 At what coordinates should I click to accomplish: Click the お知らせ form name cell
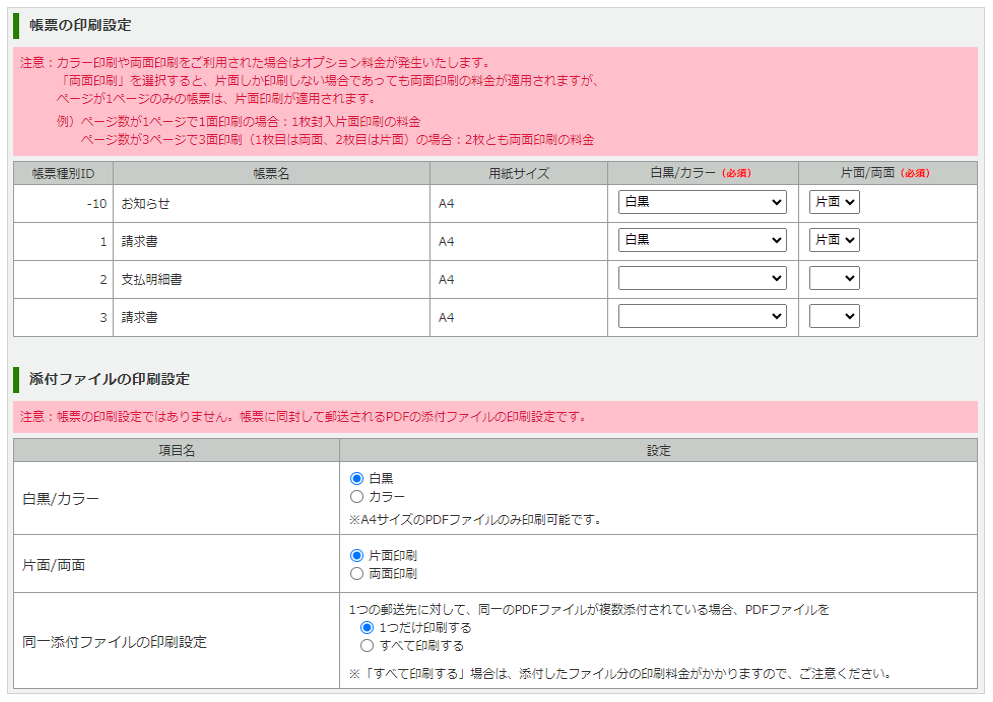(x=146, y=203)
